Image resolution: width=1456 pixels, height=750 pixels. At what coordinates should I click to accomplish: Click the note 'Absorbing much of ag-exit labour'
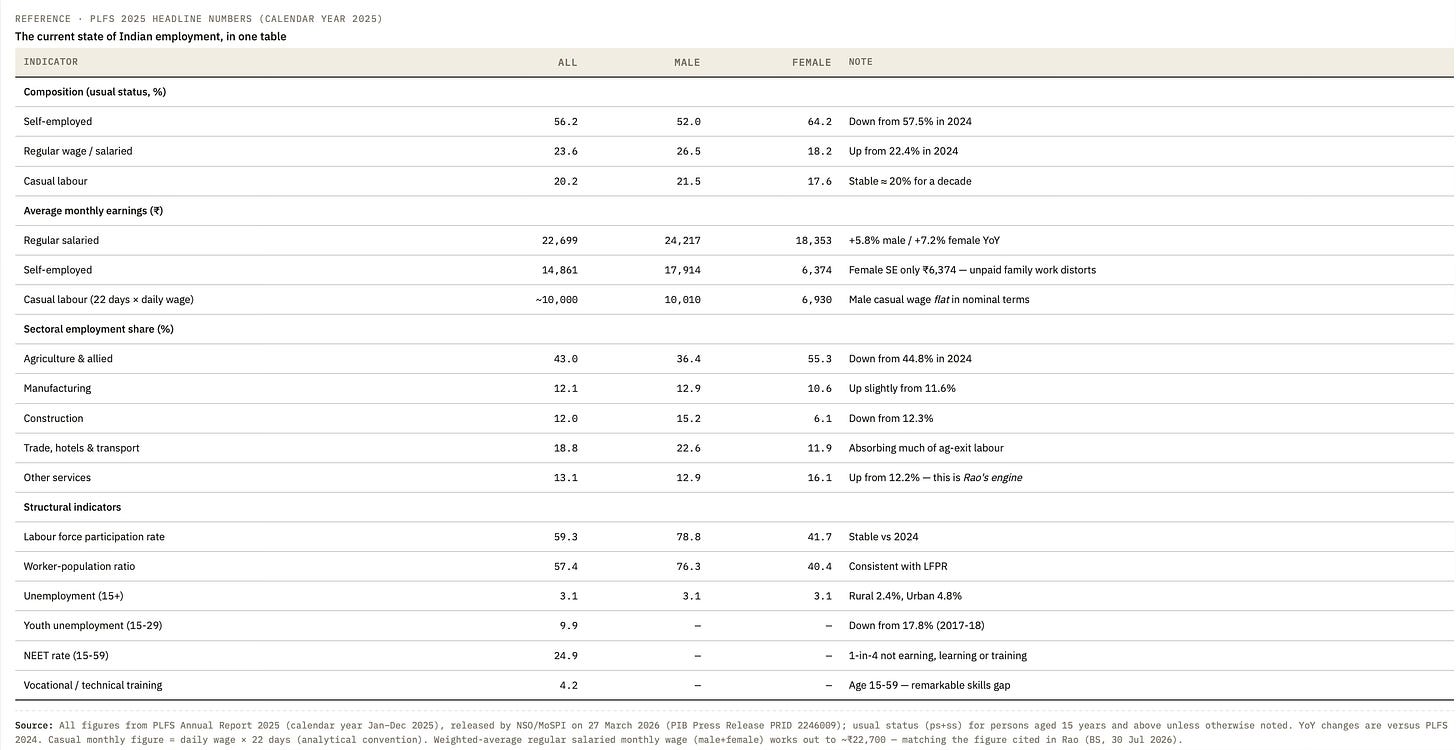pyautogui.click(x=926, y=448)
